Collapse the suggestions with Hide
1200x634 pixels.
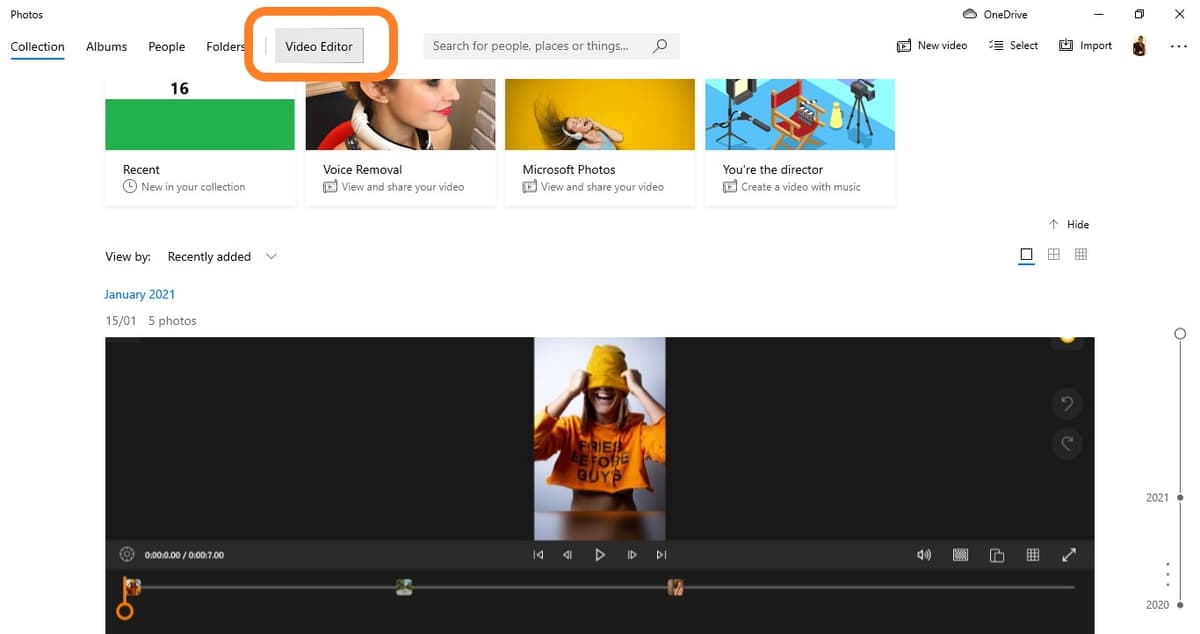1069,224
